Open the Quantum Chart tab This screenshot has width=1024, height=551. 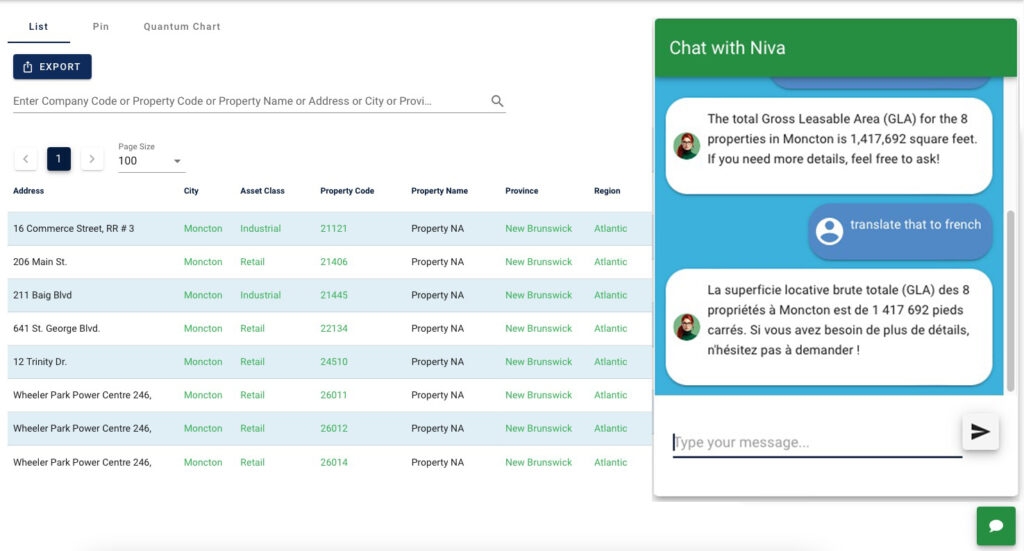tap(182, 27)
